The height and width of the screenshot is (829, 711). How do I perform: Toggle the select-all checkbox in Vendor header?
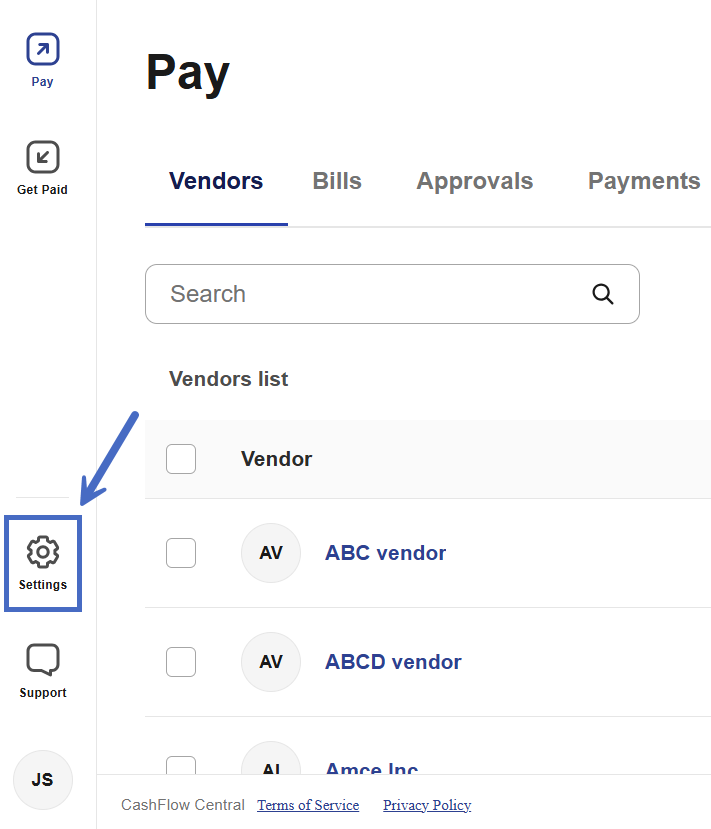pyautogui.click(x=181, y=459)
